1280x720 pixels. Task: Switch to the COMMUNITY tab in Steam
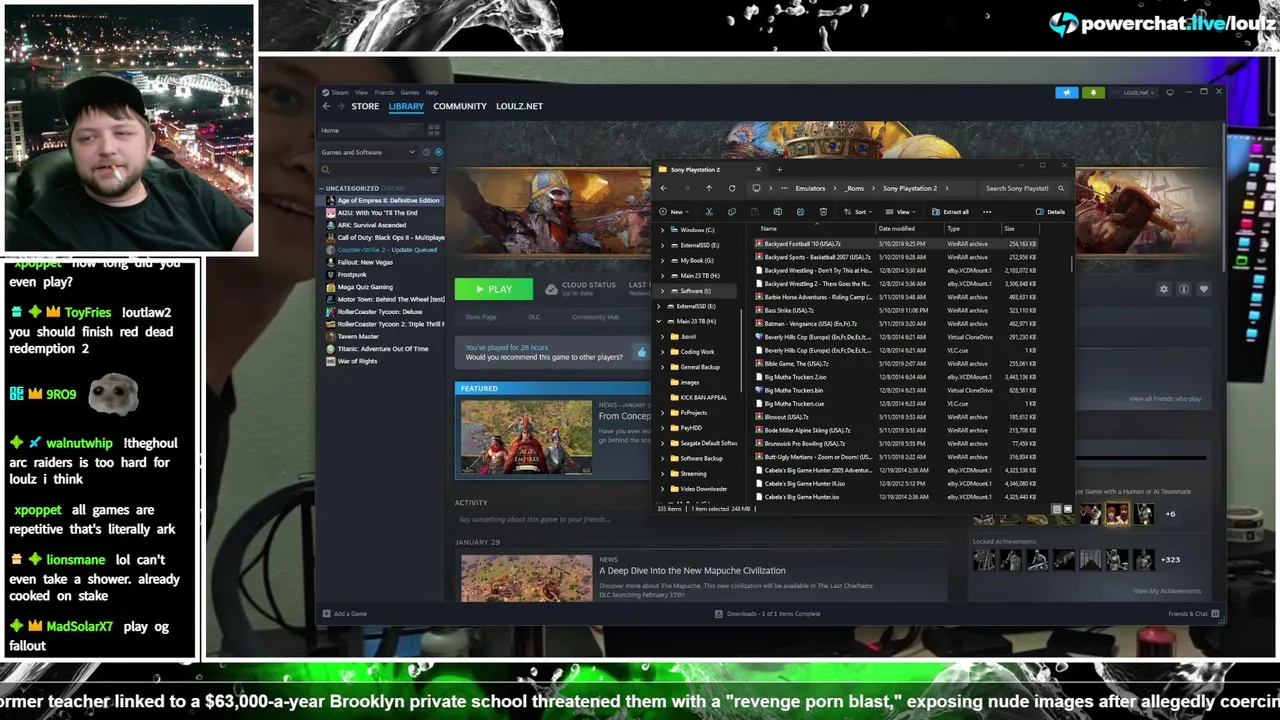click(460, 106)
